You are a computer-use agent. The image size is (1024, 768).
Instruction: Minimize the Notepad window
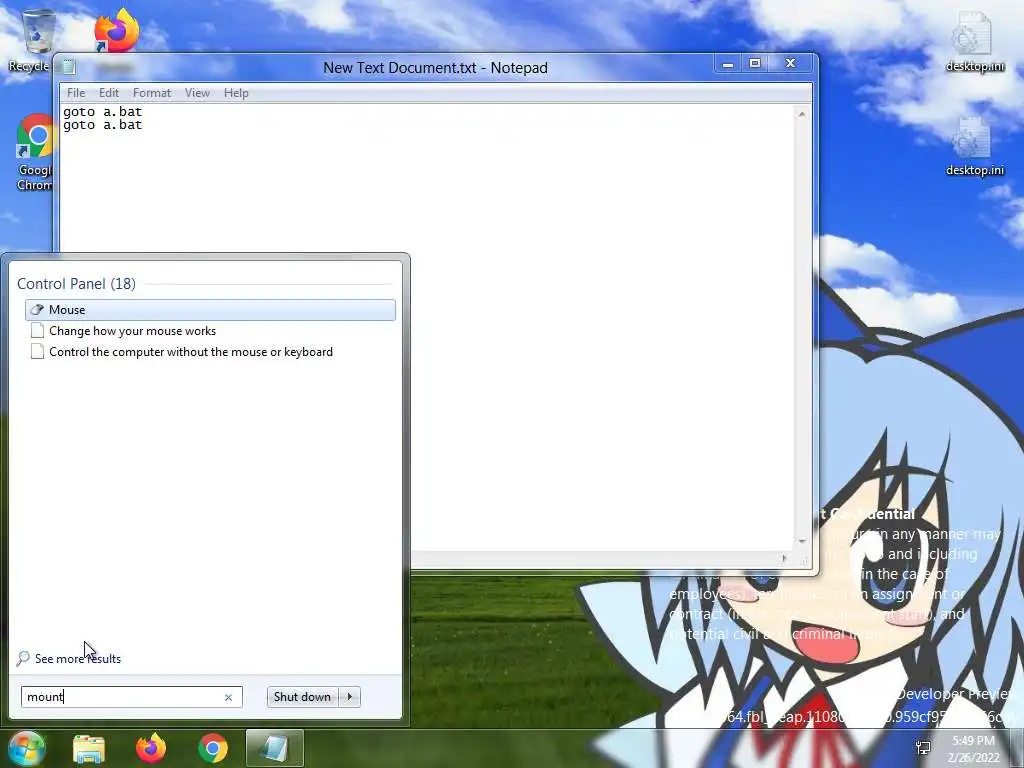coord(728,63)
